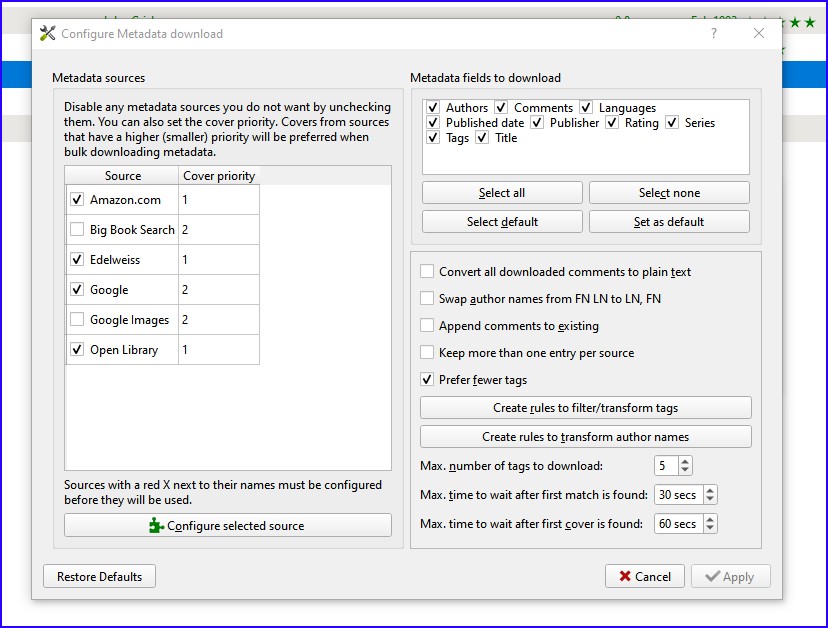Image resolution: width=828 pixels, height=628 pixels.
Task: Click the Cancel button
Action: click(645, 576)
